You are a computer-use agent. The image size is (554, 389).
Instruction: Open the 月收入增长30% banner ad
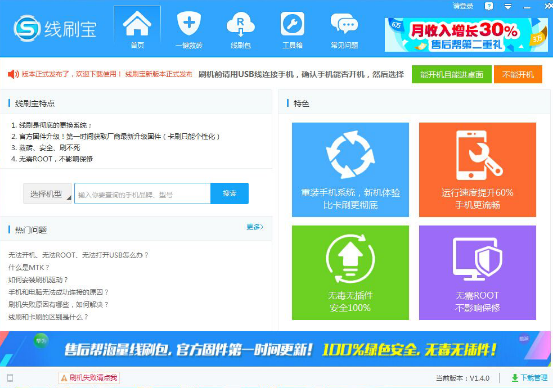(466, 35)
